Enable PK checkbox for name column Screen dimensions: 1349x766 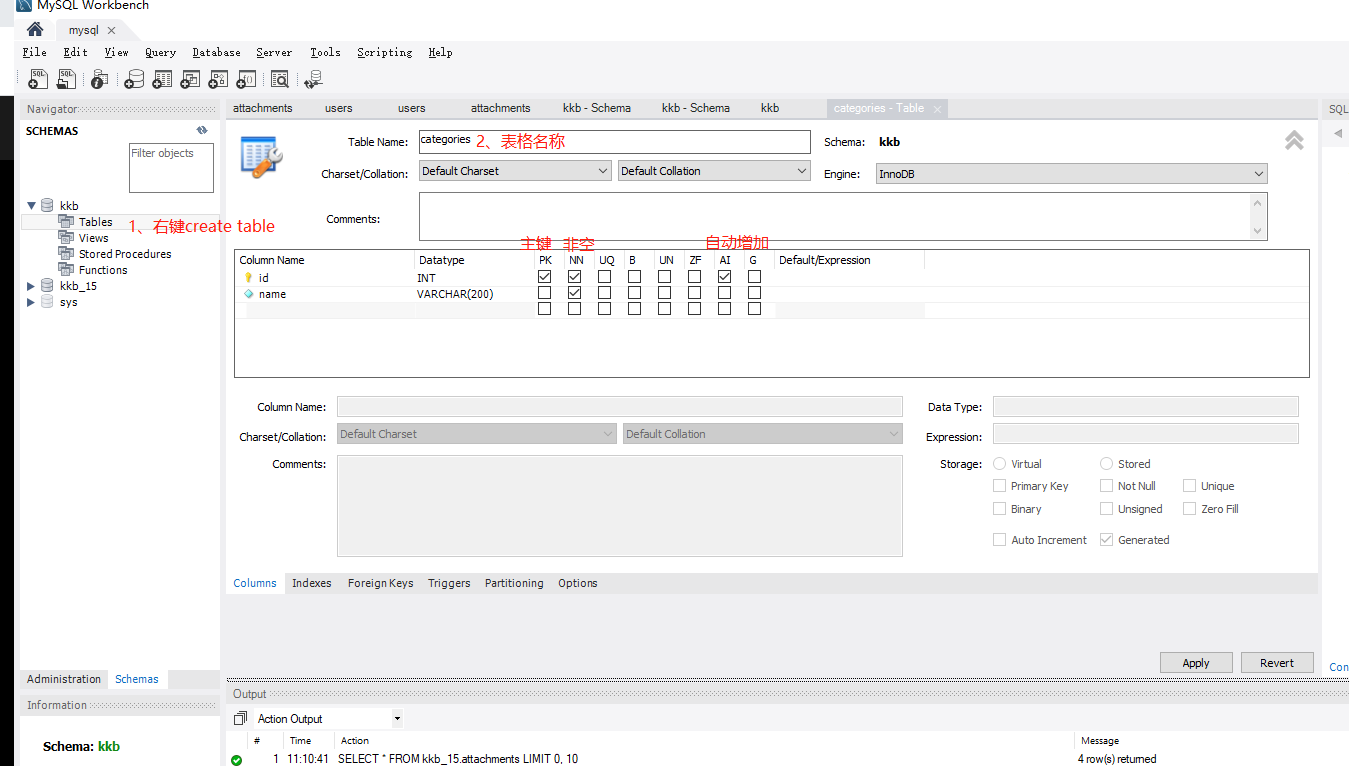click(x=544, y=293)
